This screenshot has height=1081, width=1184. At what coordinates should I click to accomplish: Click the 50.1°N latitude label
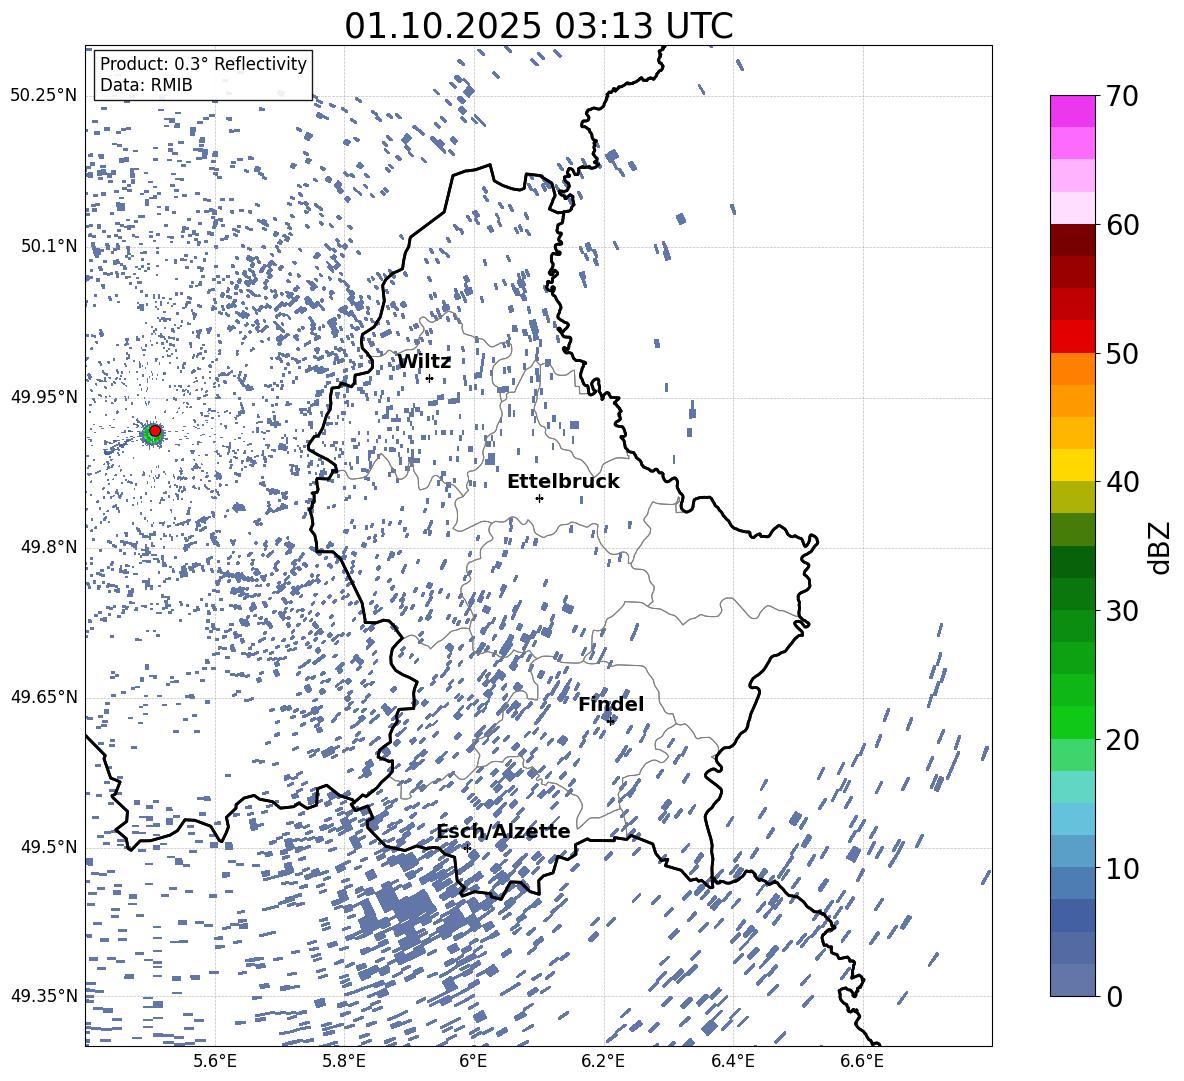[x=48, y=246]
